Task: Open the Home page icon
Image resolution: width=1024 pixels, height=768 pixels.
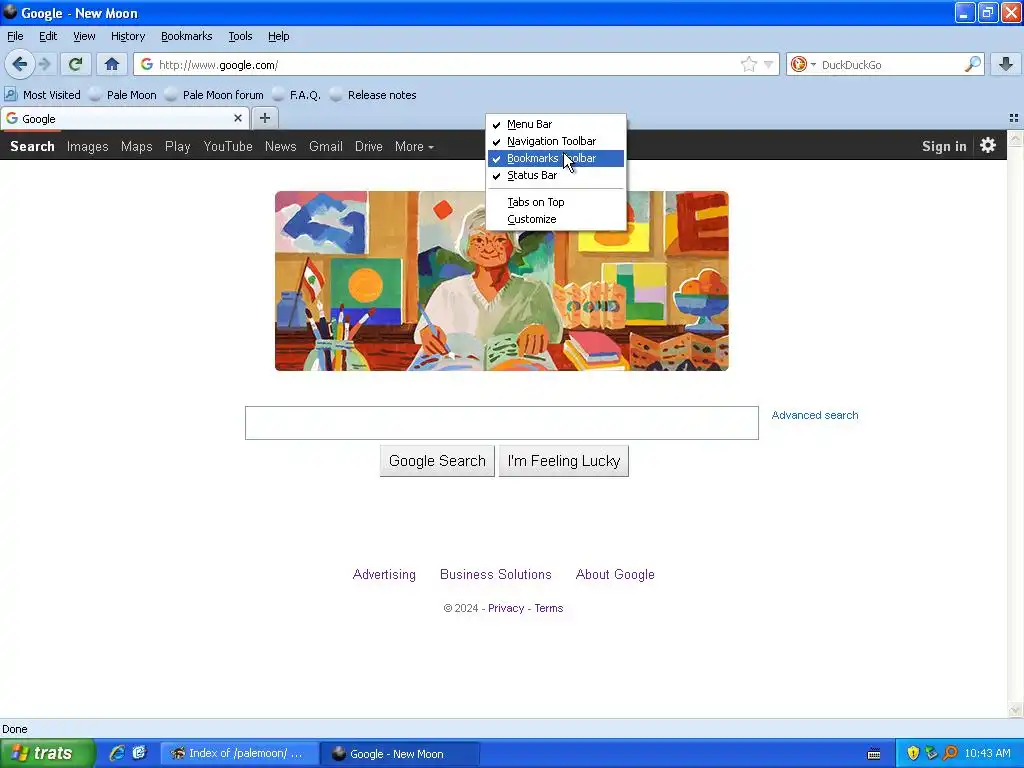Action: [x=112, y=64]
